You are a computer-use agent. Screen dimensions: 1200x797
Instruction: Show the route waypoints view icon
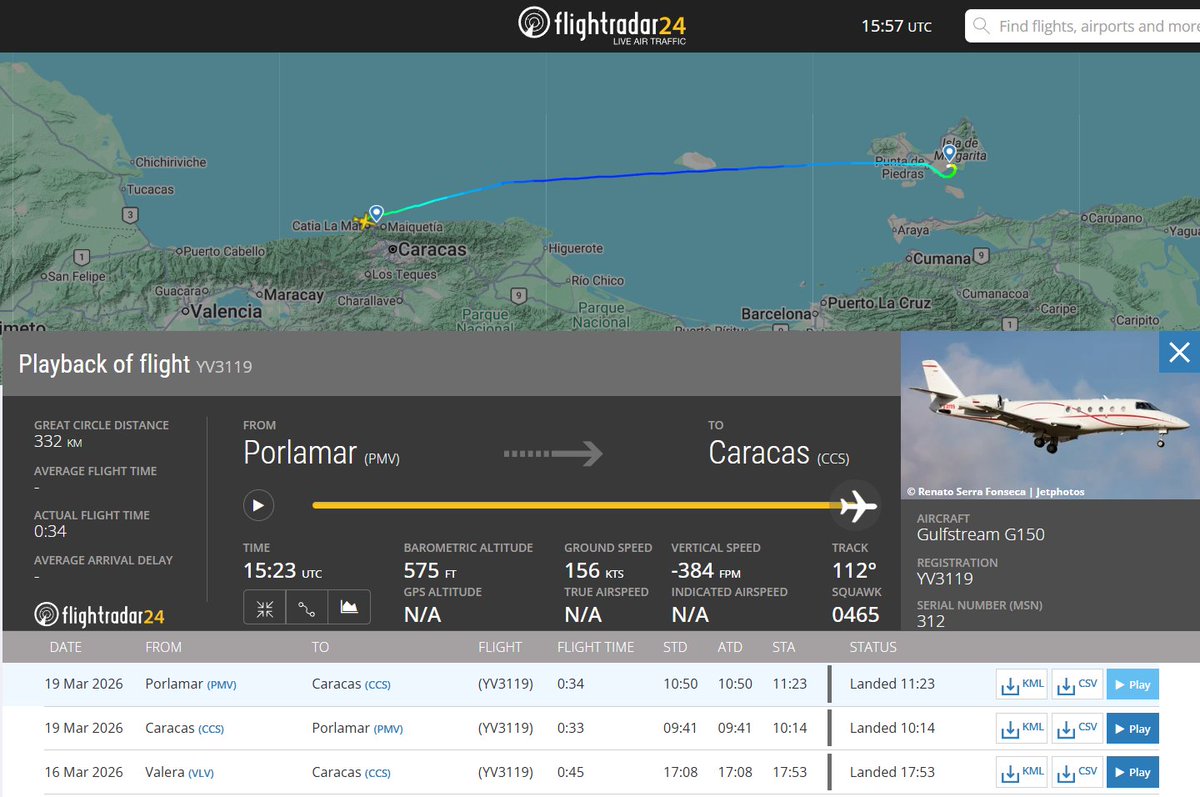coord(307,607)
